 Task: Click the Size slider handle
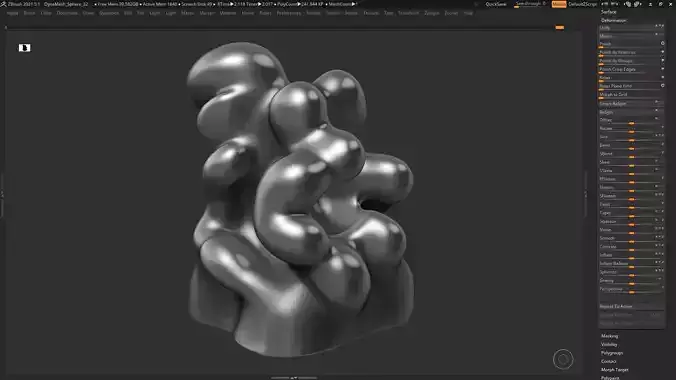[631, 140]
